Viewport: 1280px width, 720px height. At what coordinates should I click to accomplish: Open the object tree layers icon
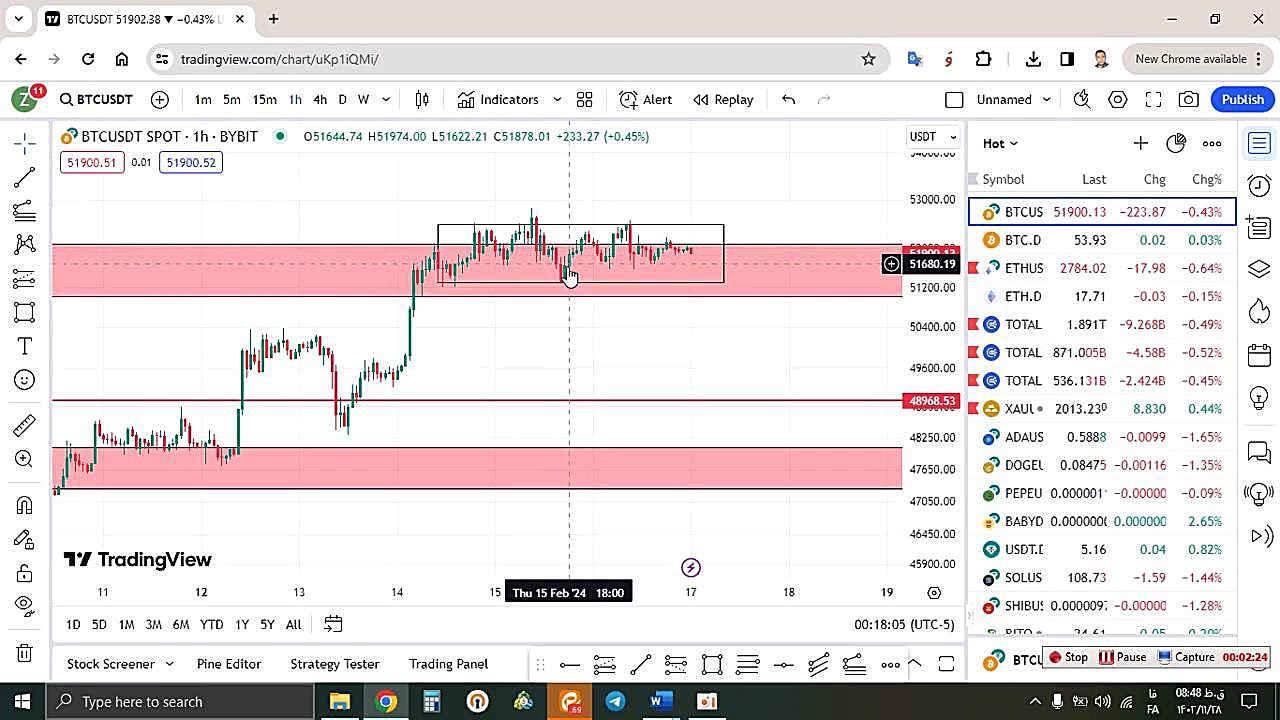(1259, 270)
